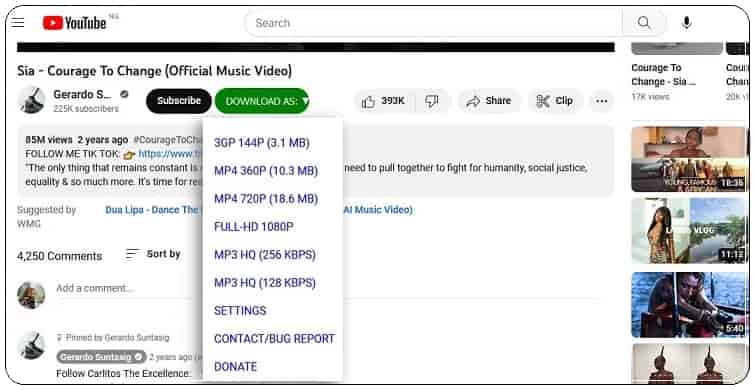
Task: Choose MP4 360P (10.3 MB) format
Action: (266, 171)
